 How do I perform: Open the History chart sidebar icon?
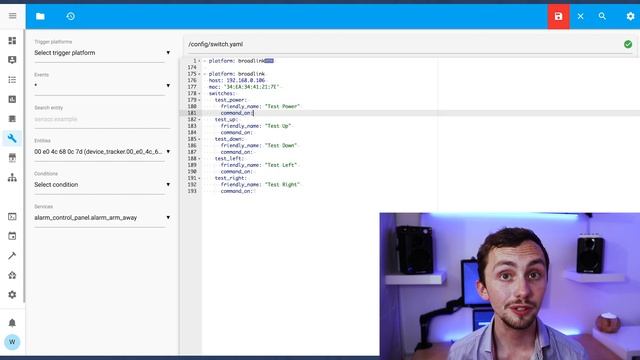[12, 99]
